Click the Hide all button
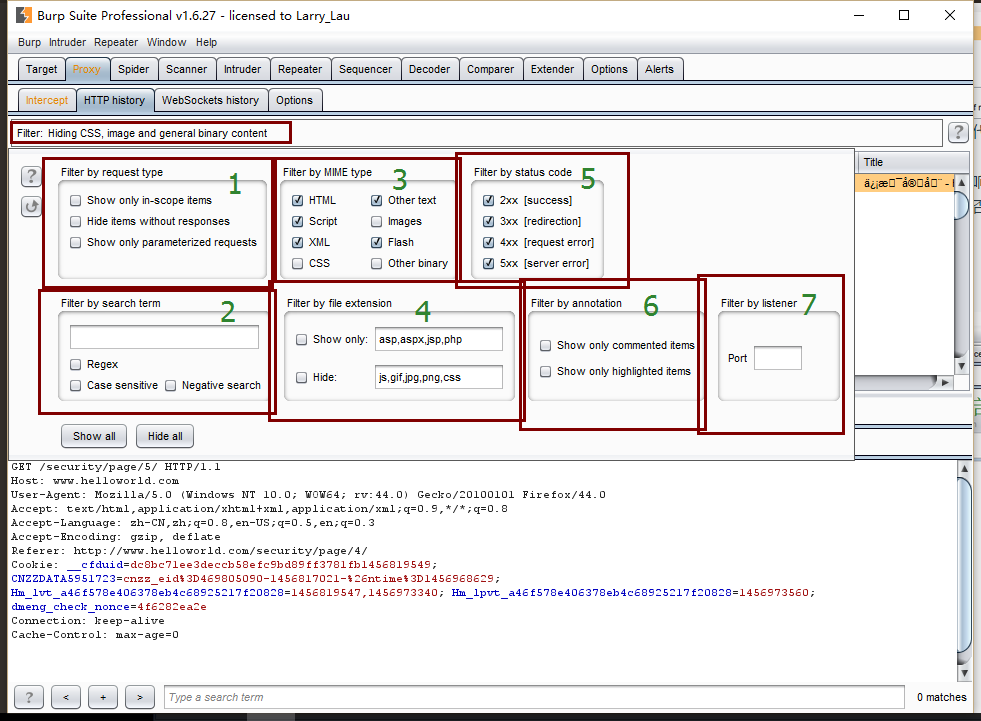The image size is (981, 721). click(x=165, y=436)
